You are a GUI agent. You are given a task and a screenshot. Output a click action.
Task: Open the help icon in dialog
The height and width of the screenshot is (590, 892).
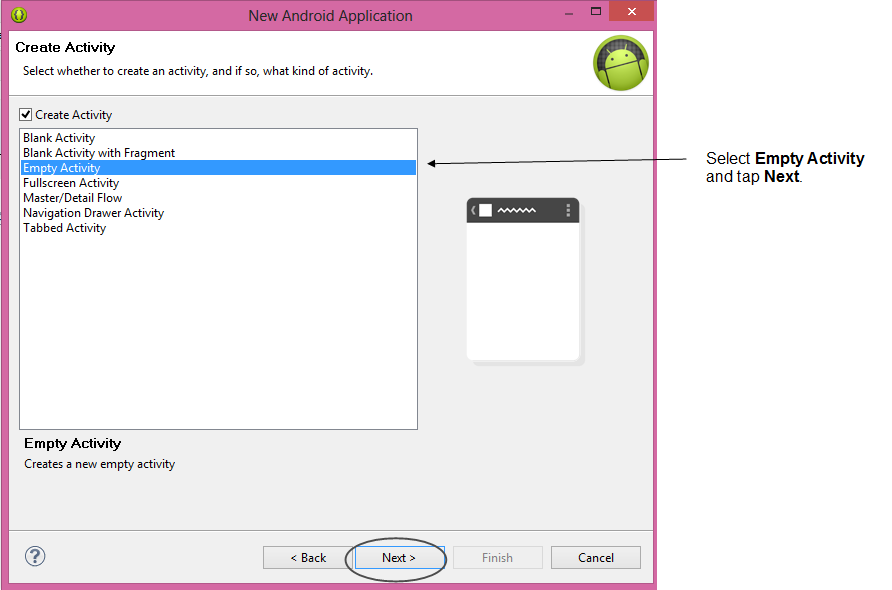[35, 556]
